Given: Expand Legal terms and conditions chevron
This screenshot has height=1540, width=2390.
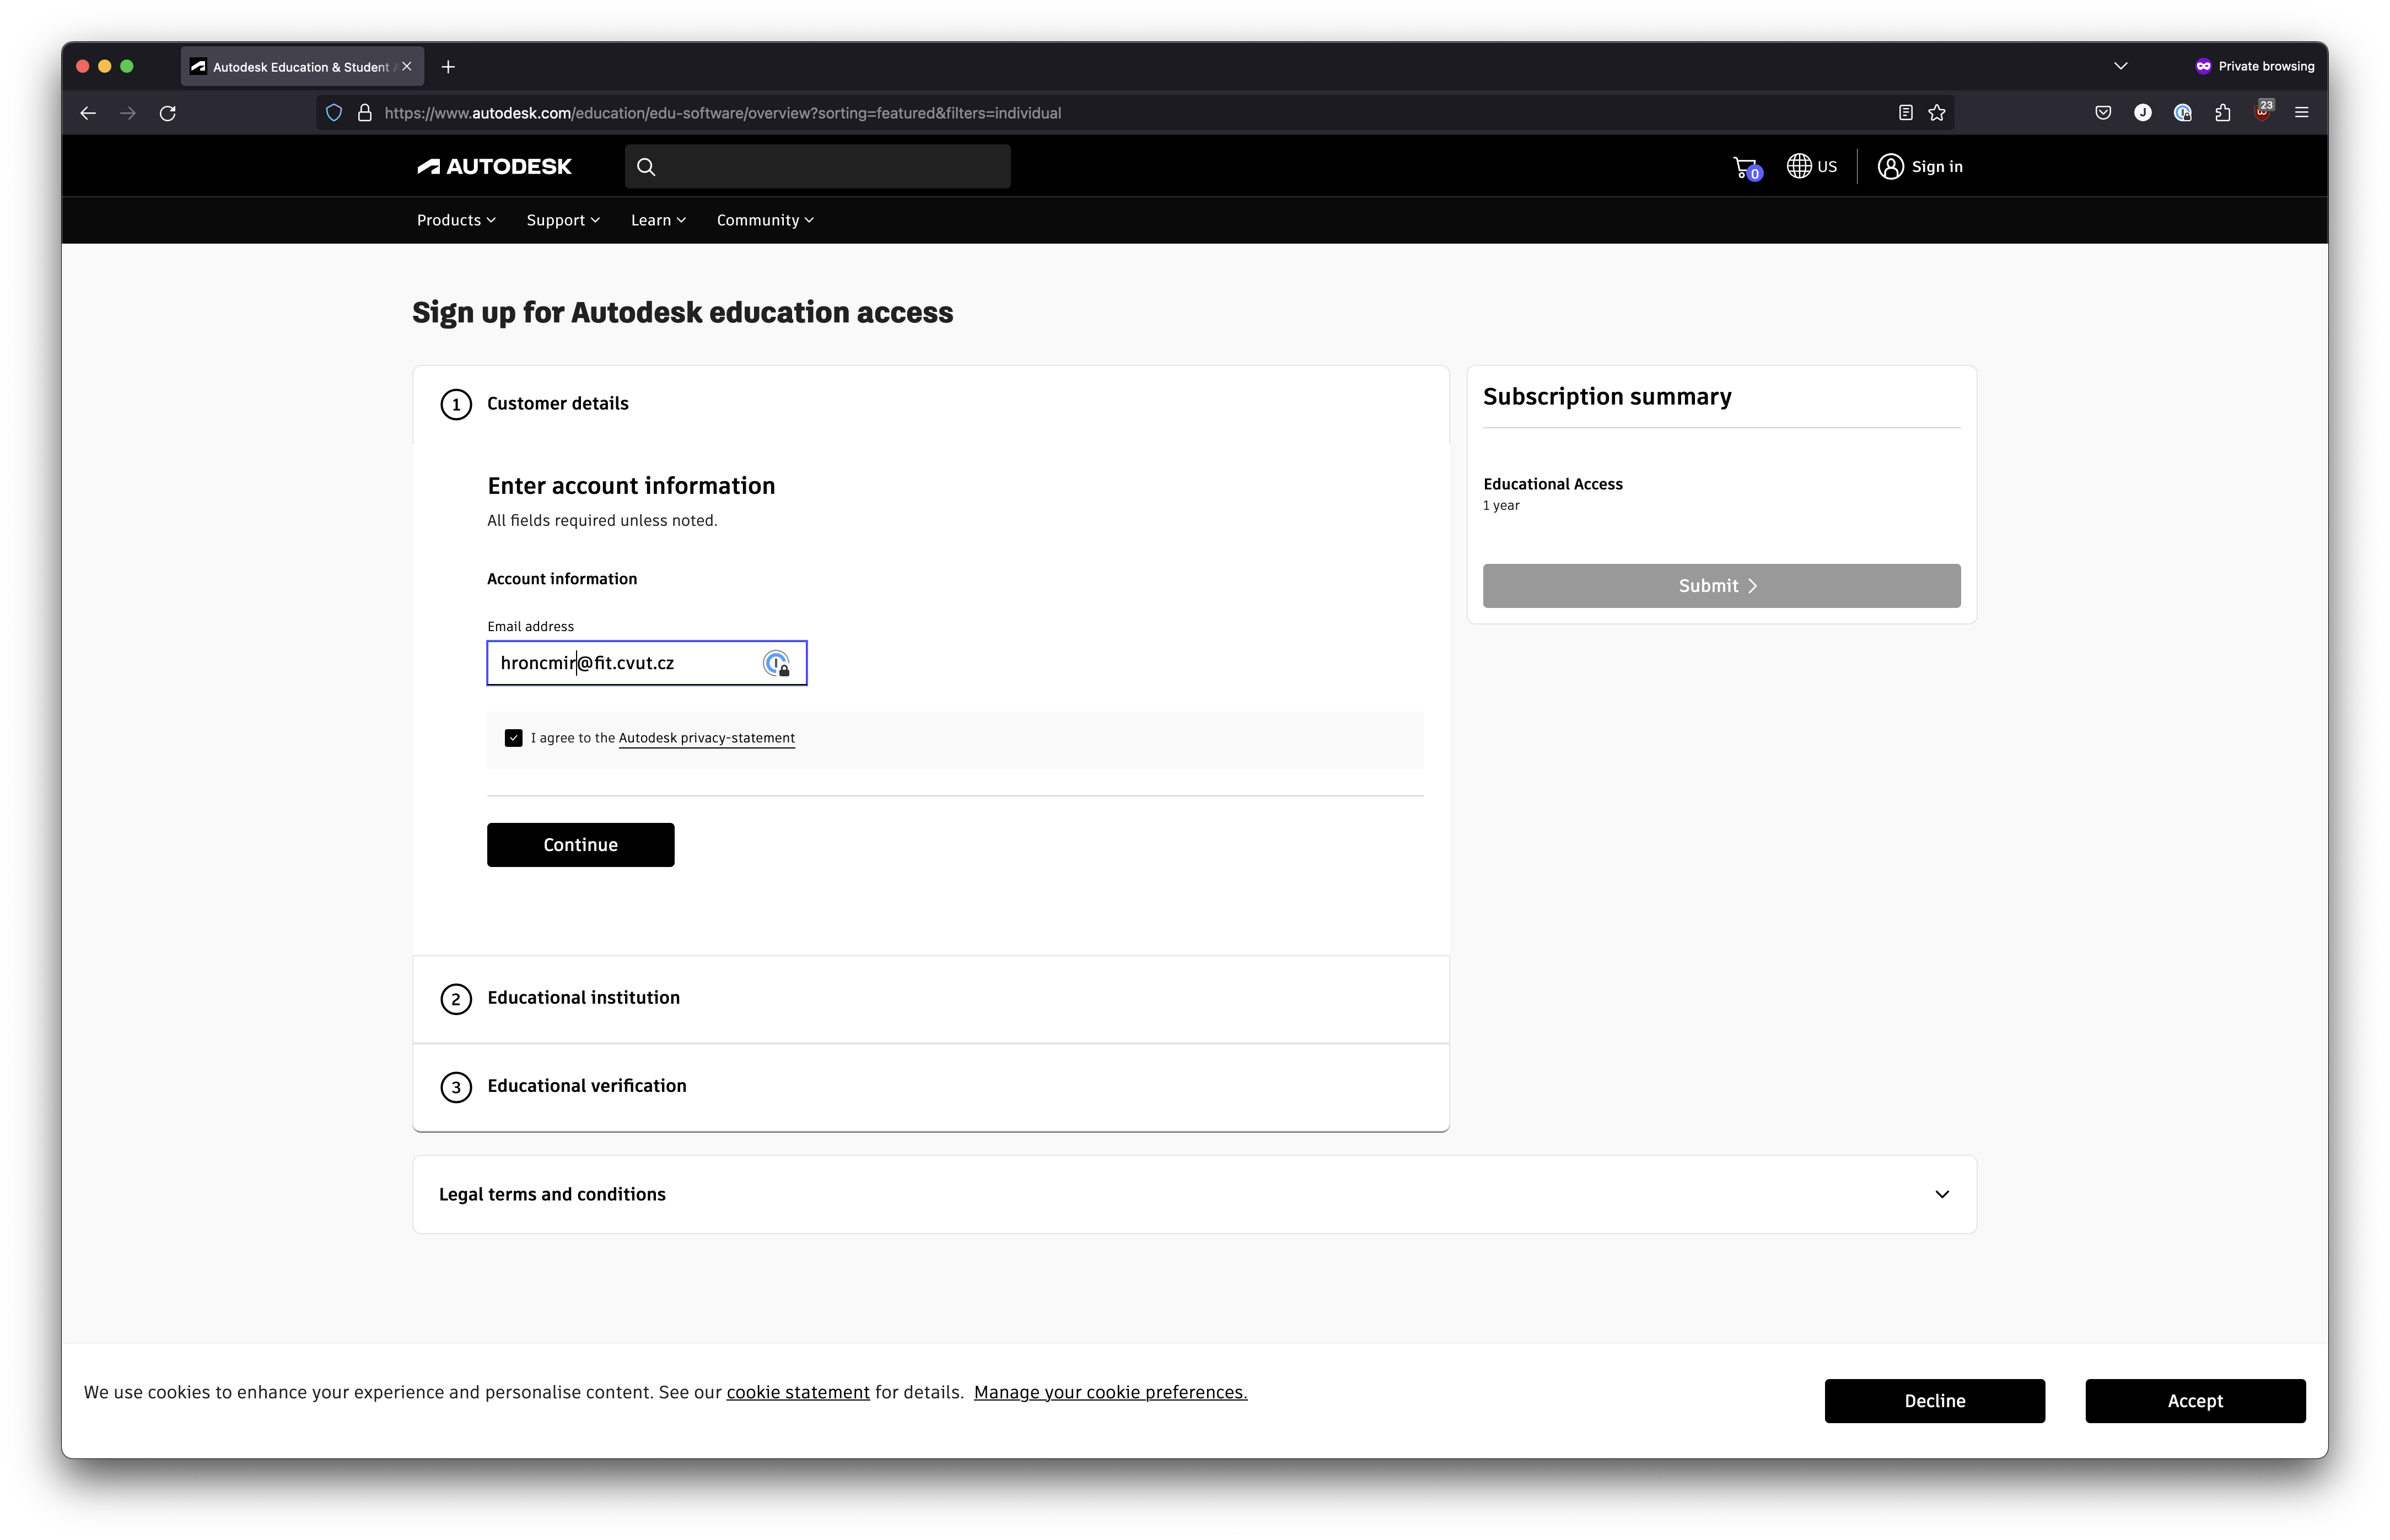Looking at the screenshot, I should click(1942, 1194).
